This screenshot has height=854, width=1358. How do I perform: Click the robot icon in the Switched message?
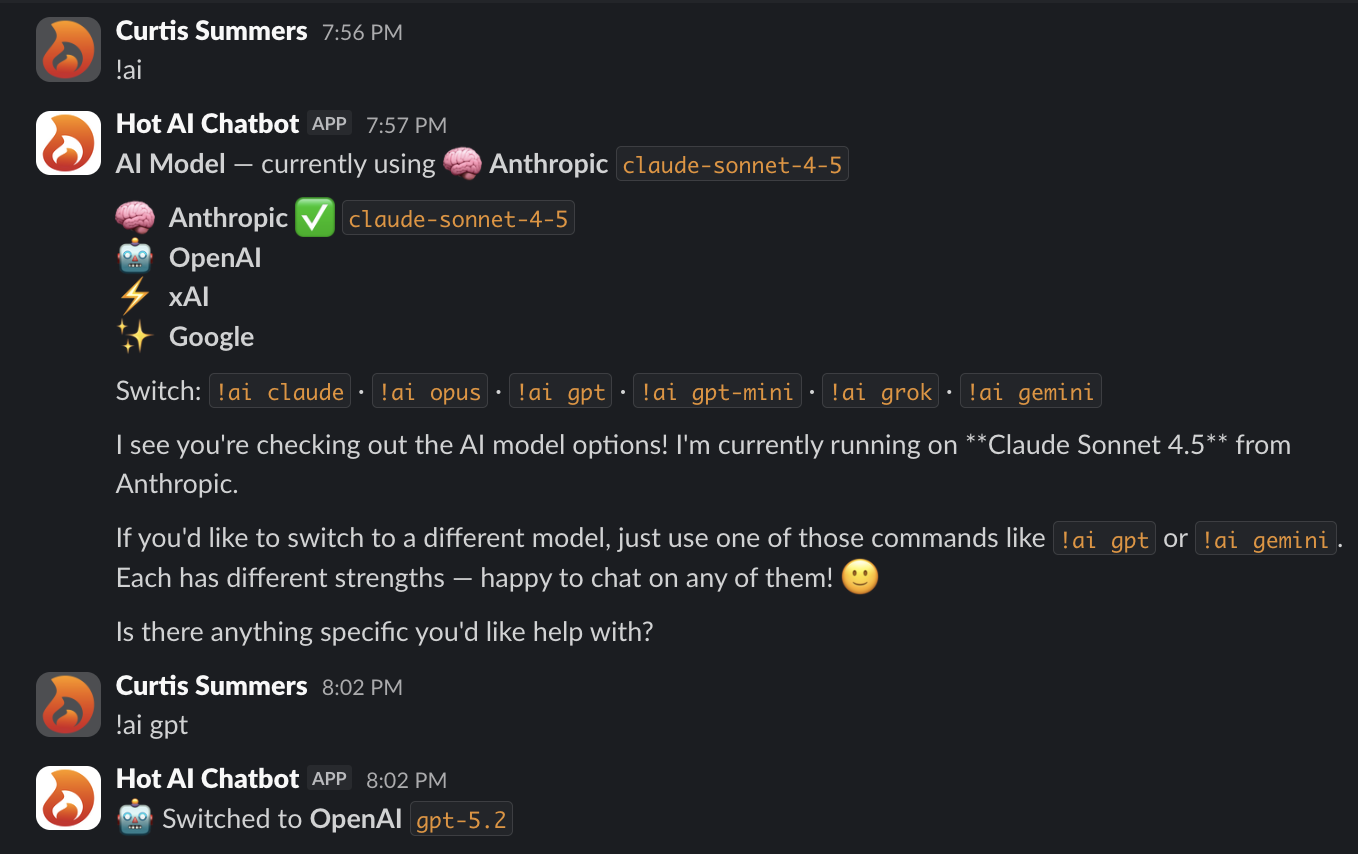[x=136, y=818]
